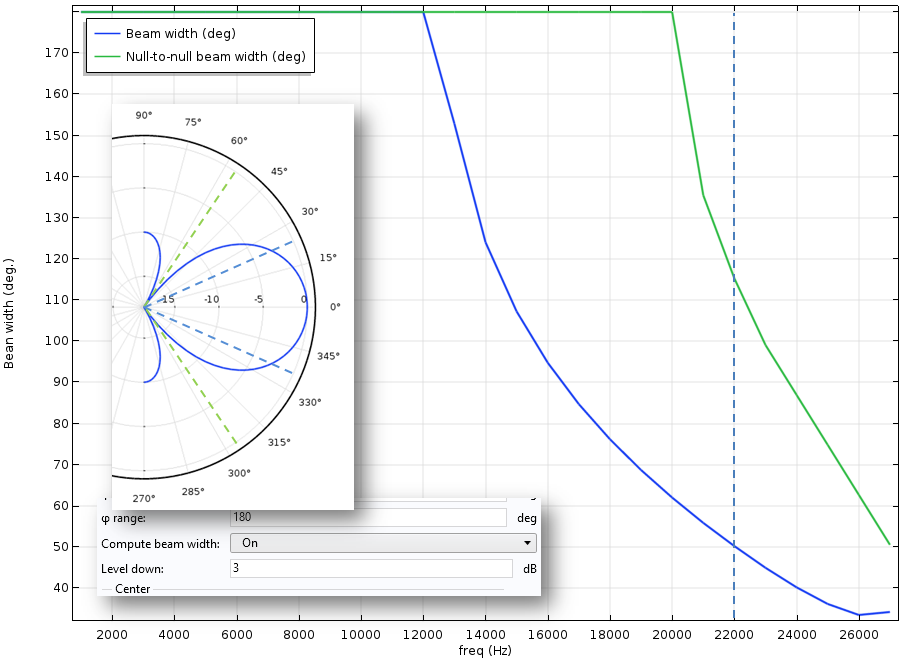Click the 'Compute beam width:' label text
Viewport: 904px width, 663px height.
click(x=160, y=544)
